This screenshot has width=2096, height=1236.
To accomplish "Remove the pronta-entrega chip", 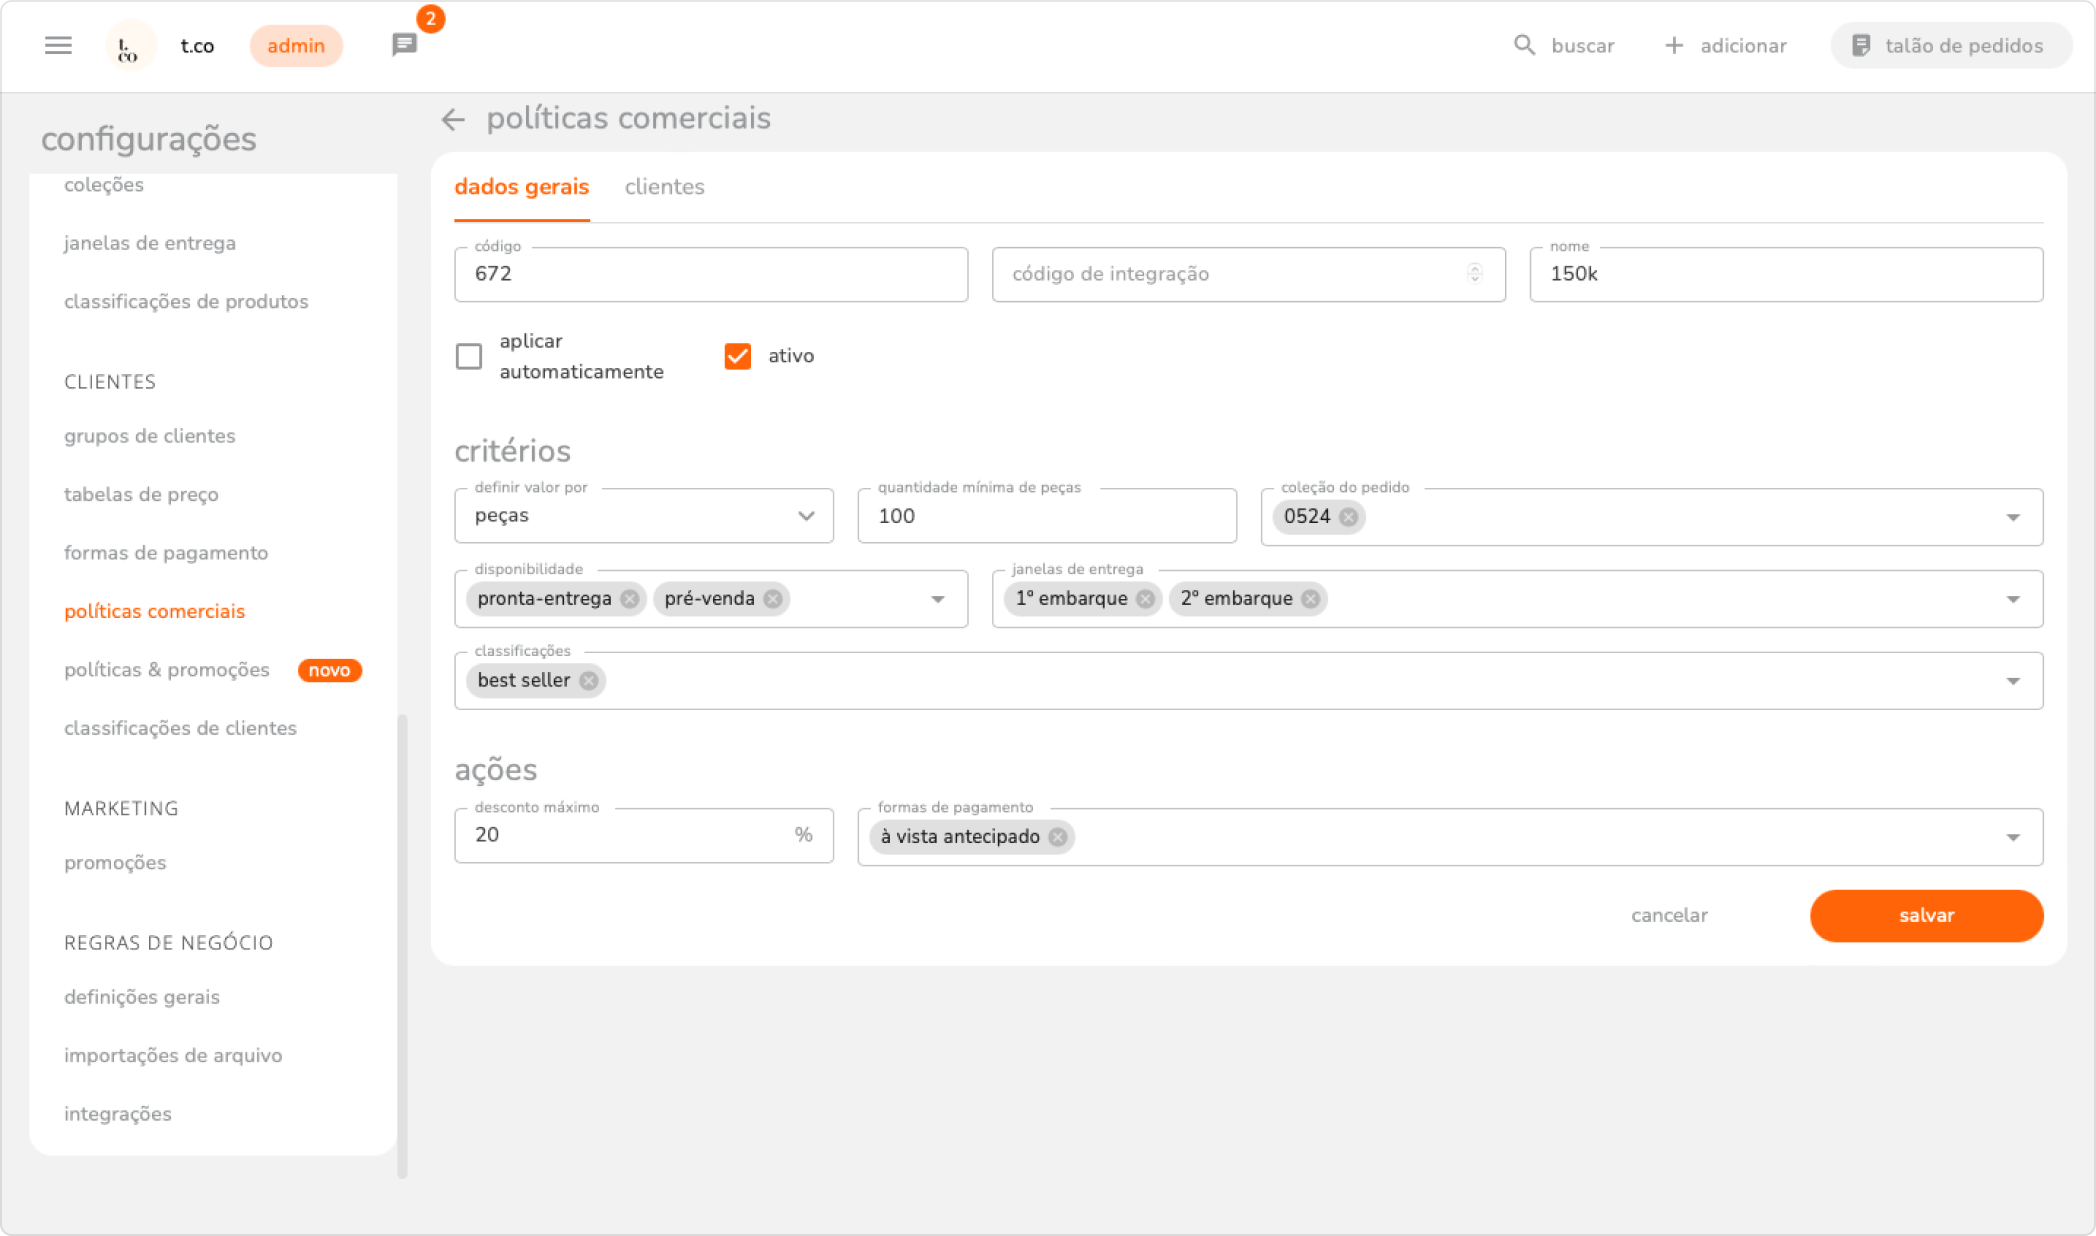I will [x=629, y=599].
